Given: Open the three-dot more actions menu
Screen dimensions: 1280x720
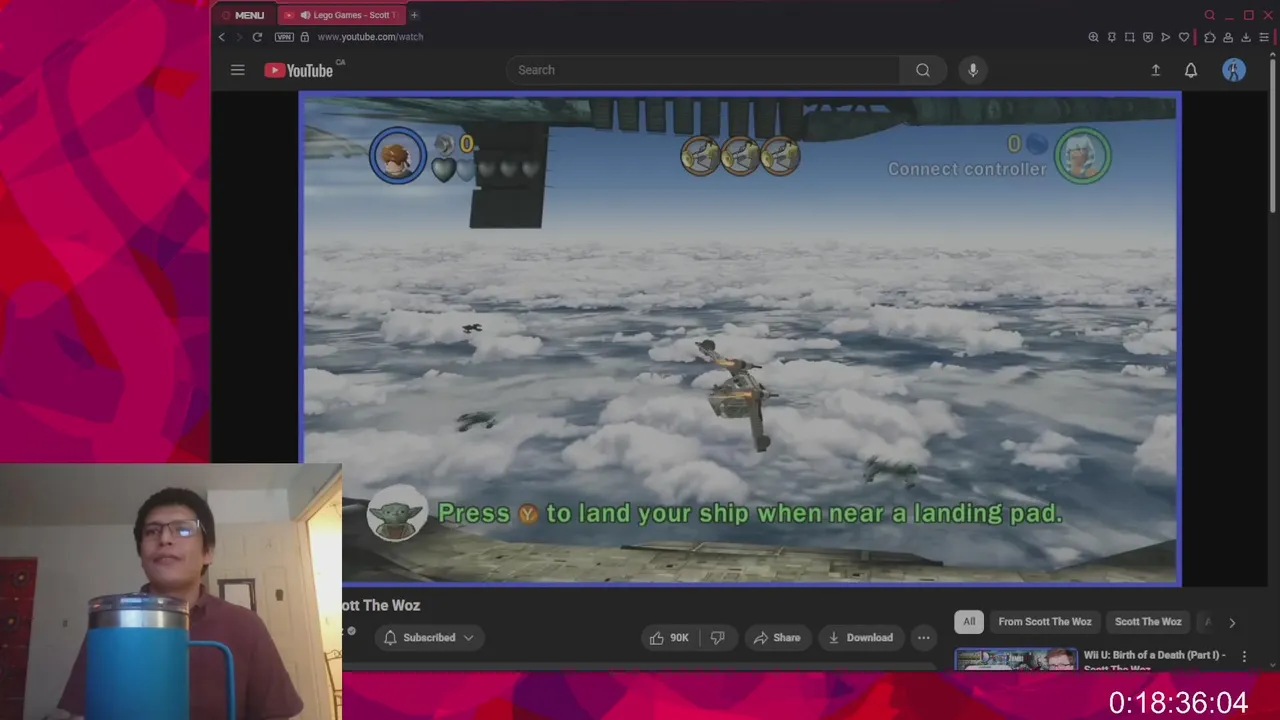Looking at the screenshot, I should point(924,637).
